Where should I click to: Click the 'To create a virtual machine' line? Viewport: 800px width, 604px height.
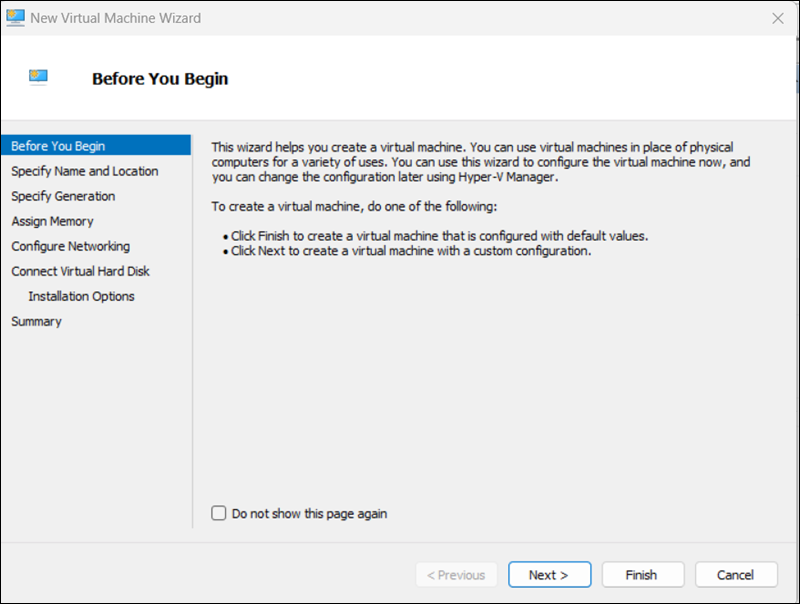tap(354, 206)
